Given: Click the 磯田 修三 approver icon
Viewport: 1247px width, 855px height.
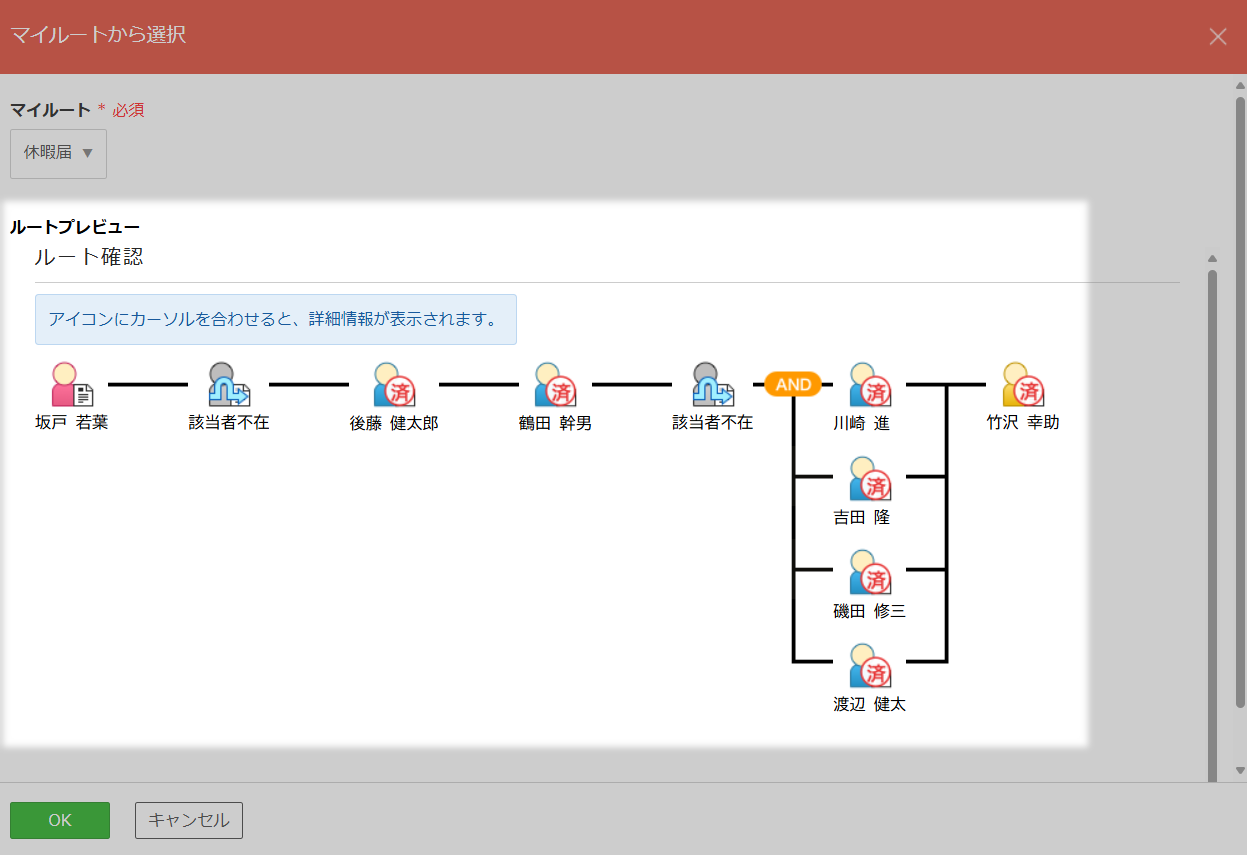Looking at the screenshot, I should (x=869, y=572).
